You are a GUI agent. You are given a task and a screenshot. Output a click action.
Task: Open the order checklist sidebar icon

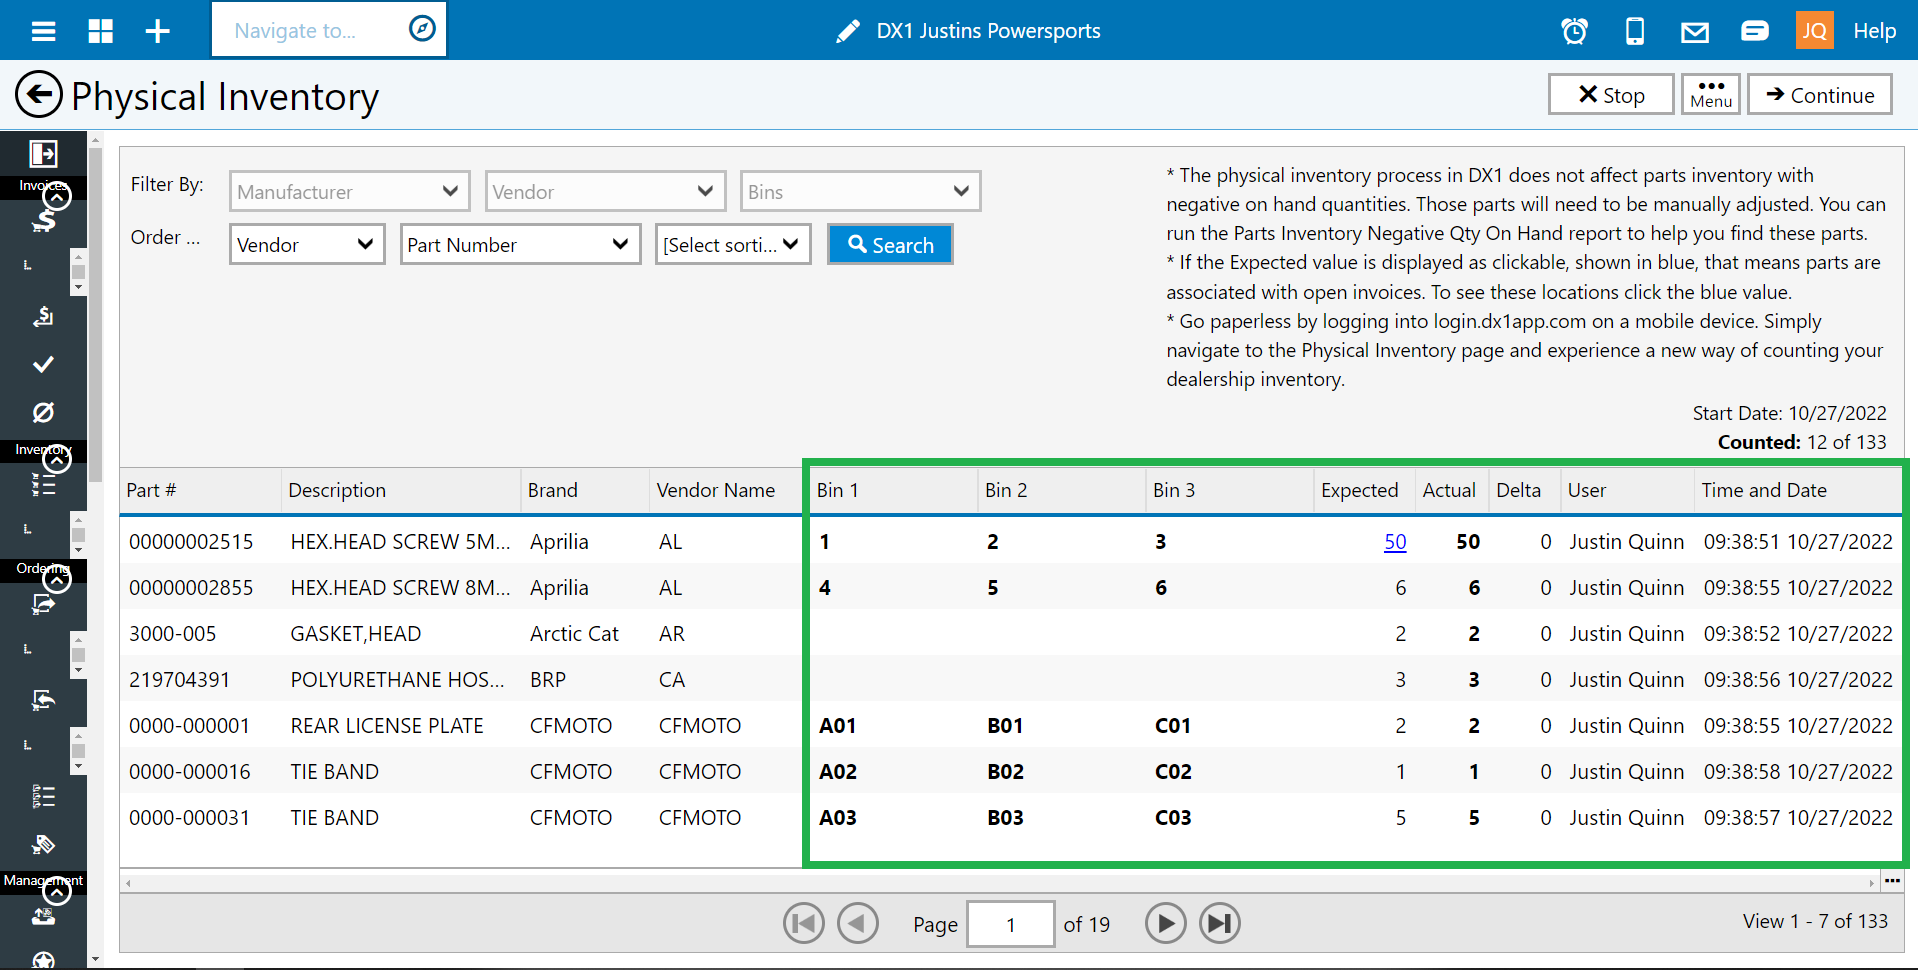coord(43,797)
